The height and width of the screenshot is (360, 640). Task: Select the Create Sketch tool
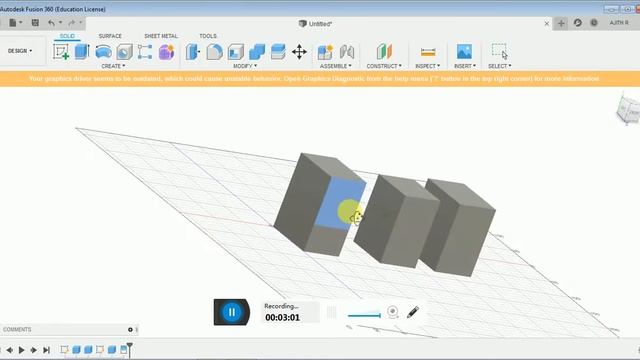[61, 52]
